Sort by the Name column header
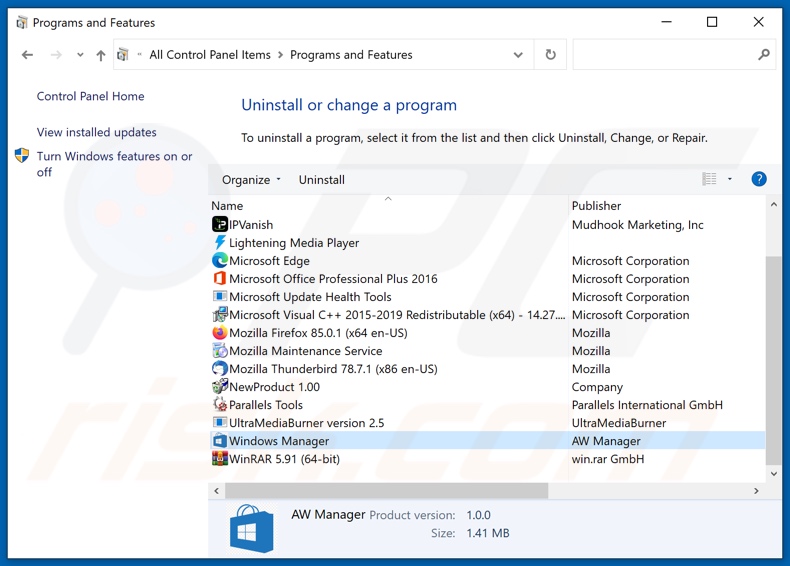790x566 pixels. tap(227, 206)
